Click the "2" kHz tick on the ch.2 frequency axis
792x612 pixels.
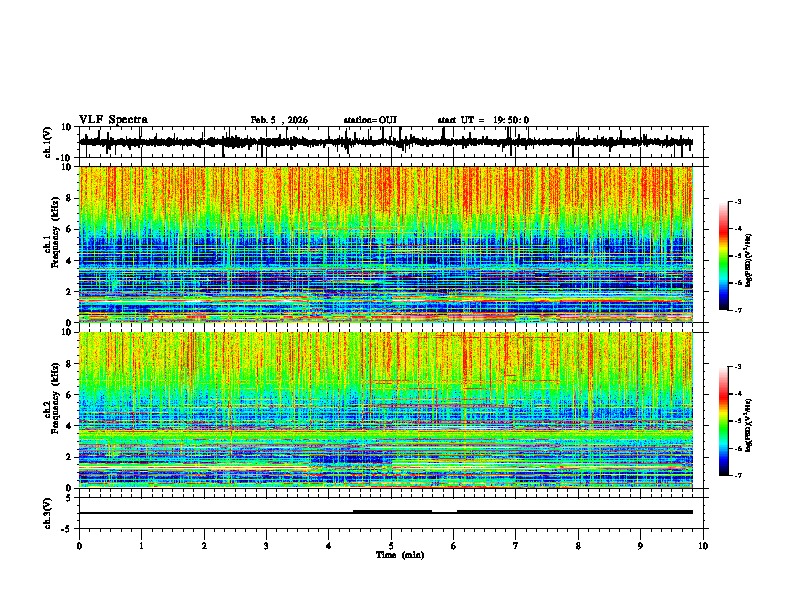[69, 457]
